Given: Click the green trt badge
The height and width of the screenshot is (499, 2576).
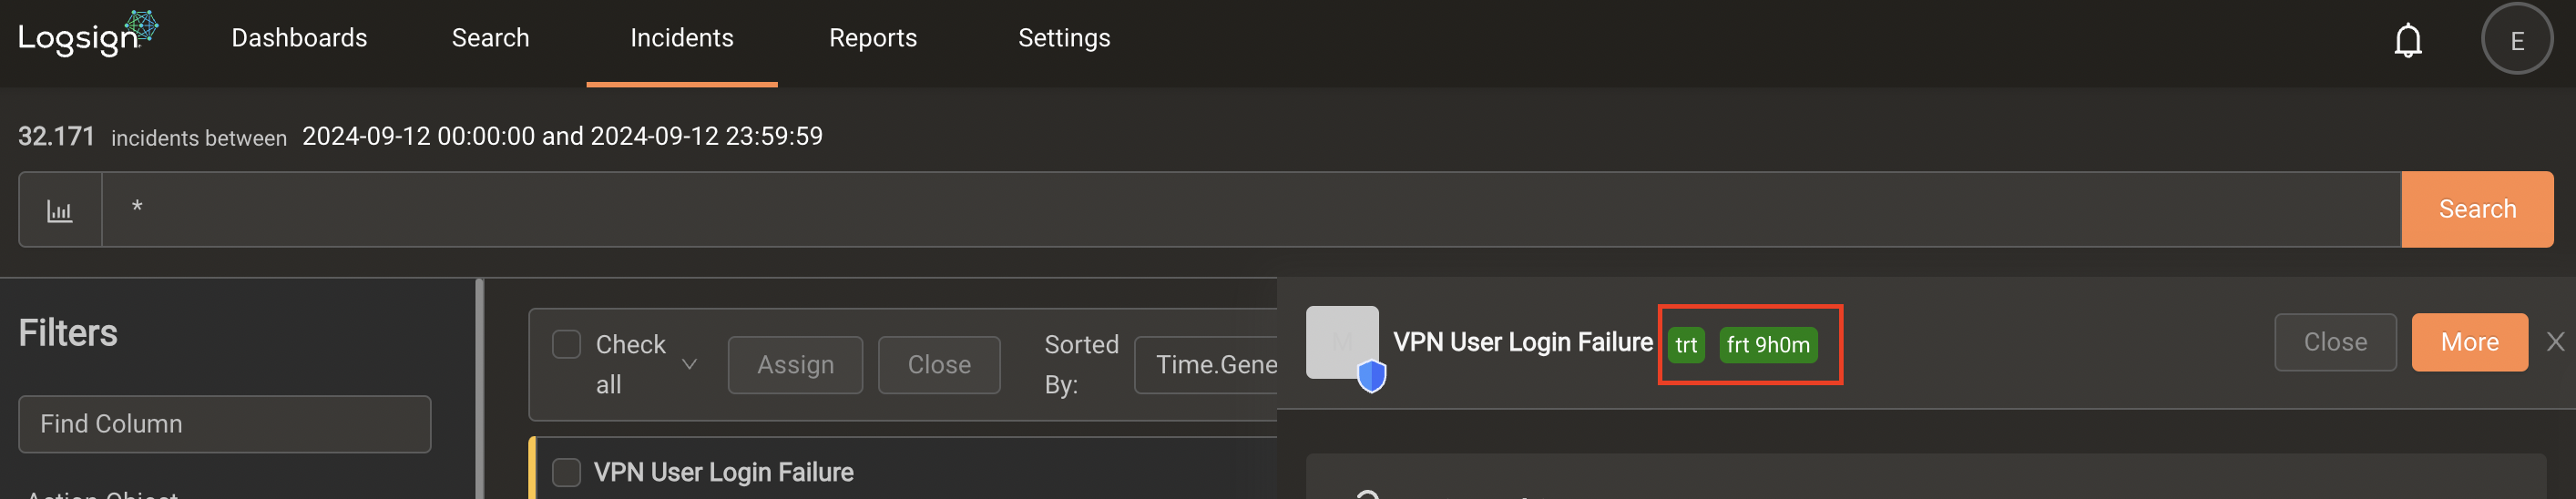Looking at the screenshot, I should (1685, 345).
